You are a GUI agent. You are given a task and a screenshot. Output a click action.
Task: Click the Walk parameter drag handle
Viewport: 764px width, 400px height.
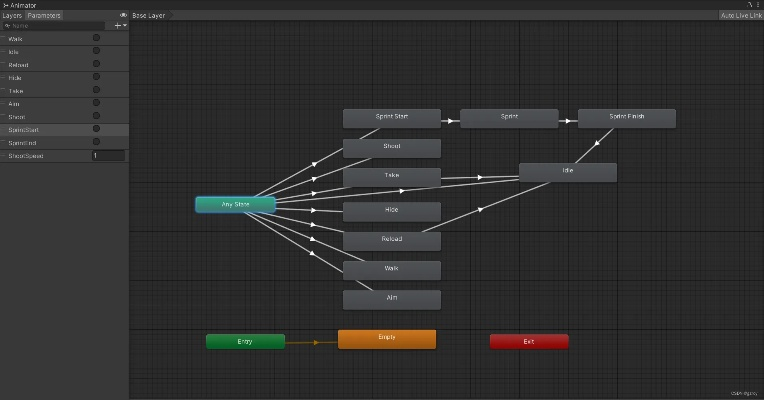tap(4, 38)
